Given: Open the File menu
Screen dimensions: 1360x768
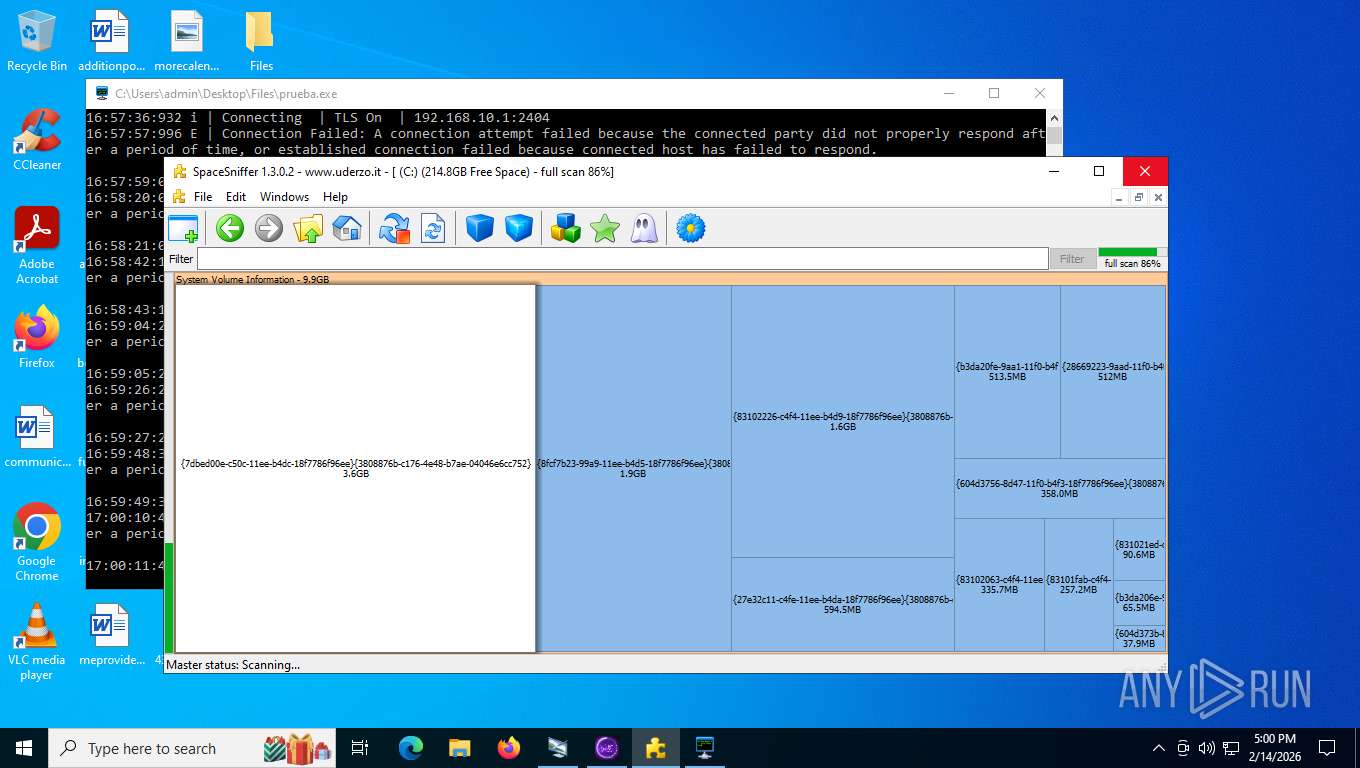Looking at the screenshot, I should [x=203, y=197].
